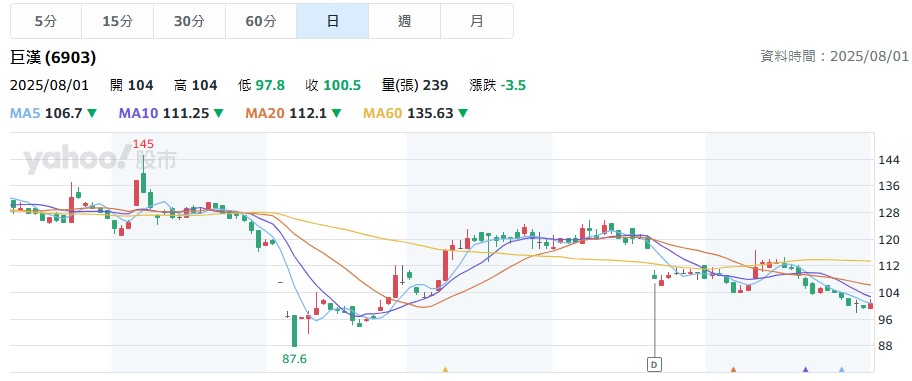Click the MA5 legend label

click(x=25, y=113)
